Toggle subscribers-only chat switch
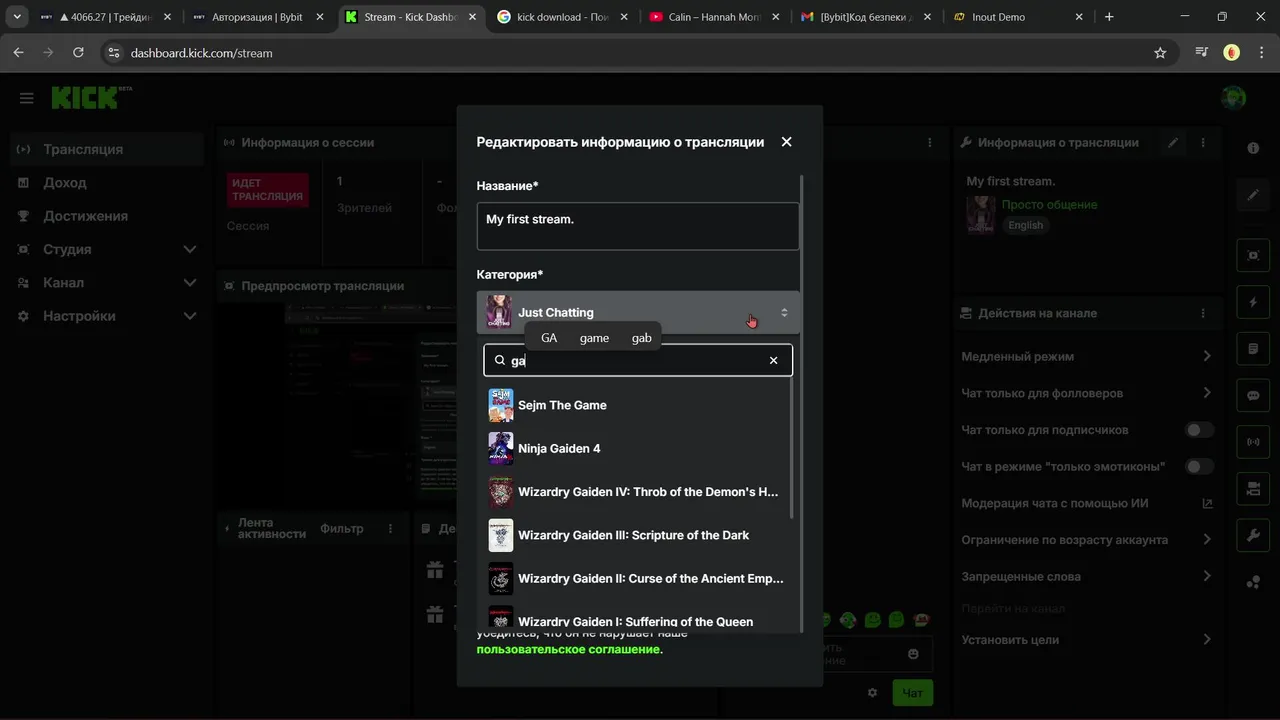The height and width of the screenshot is (720, 1280). click(1199, 430)
